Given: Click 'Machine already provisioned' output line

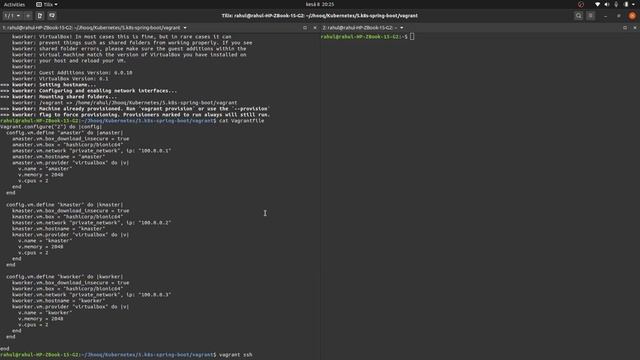Looking at the screenshot, I should pyautogui.click(x=134, y=109).
